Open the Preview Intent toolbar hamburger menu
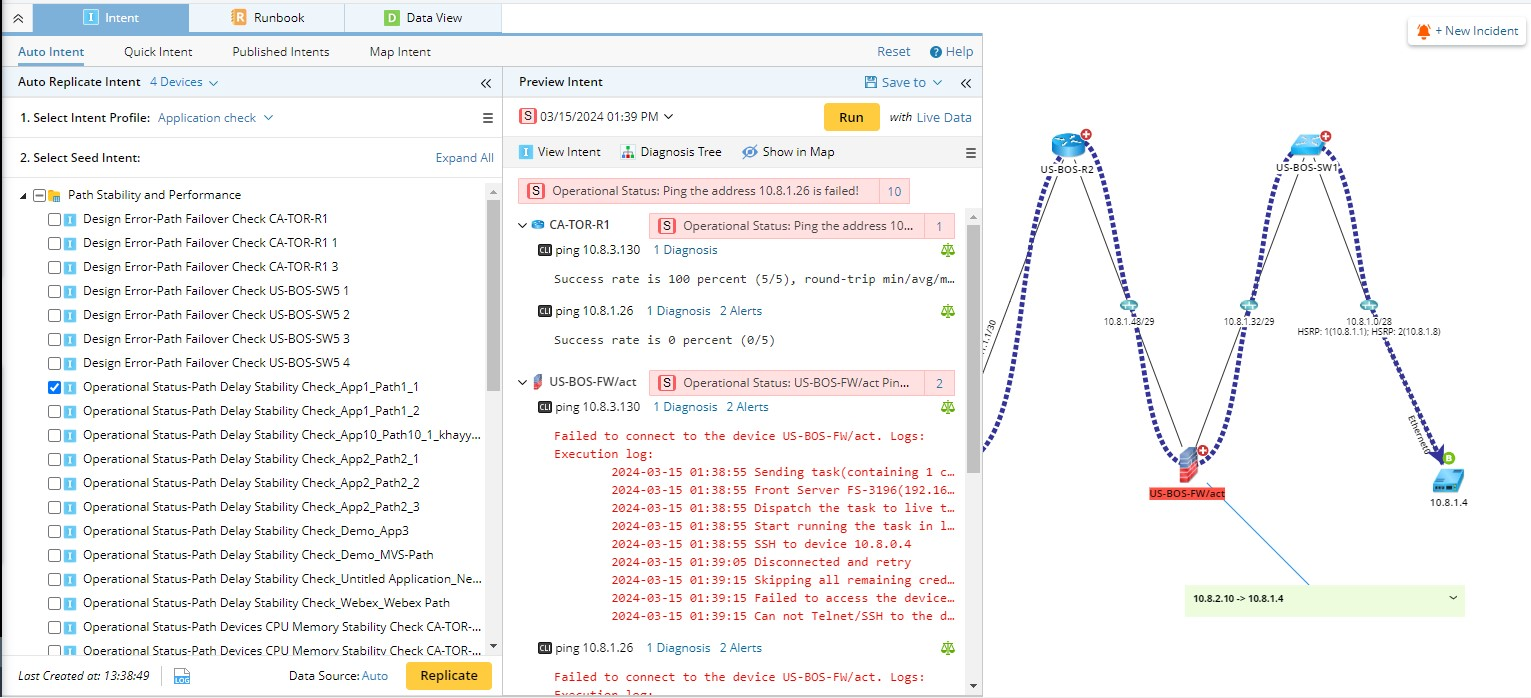Image resolution: width=1531 pixels, height=698 pixels. pyautogui.click(x=970, y=153)
